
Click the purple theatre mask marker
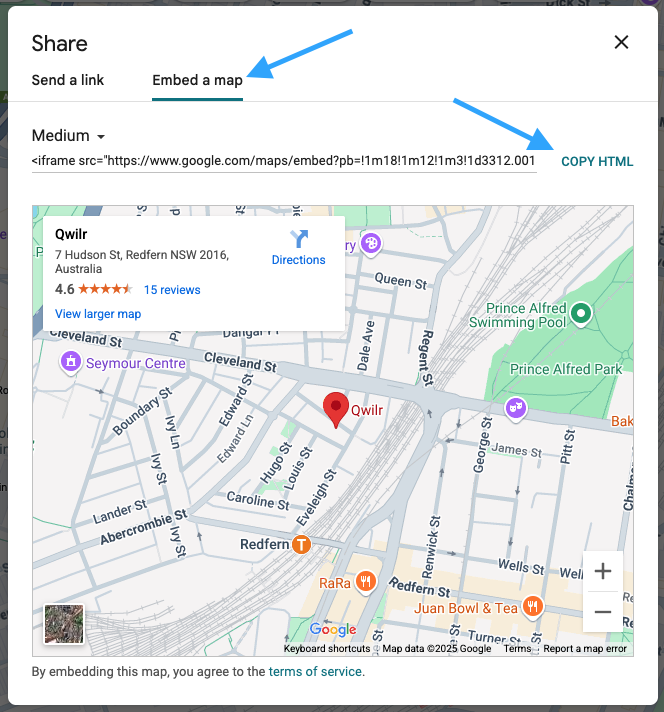pos(516,408)
